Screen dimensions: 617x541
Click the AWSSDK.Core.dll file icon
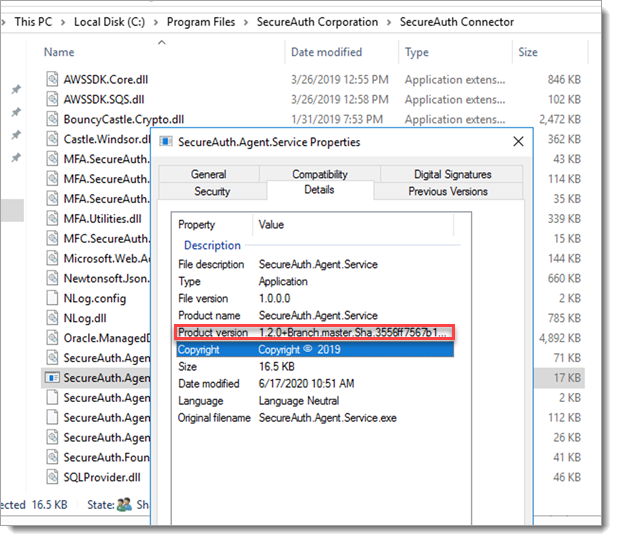(53, 79)
